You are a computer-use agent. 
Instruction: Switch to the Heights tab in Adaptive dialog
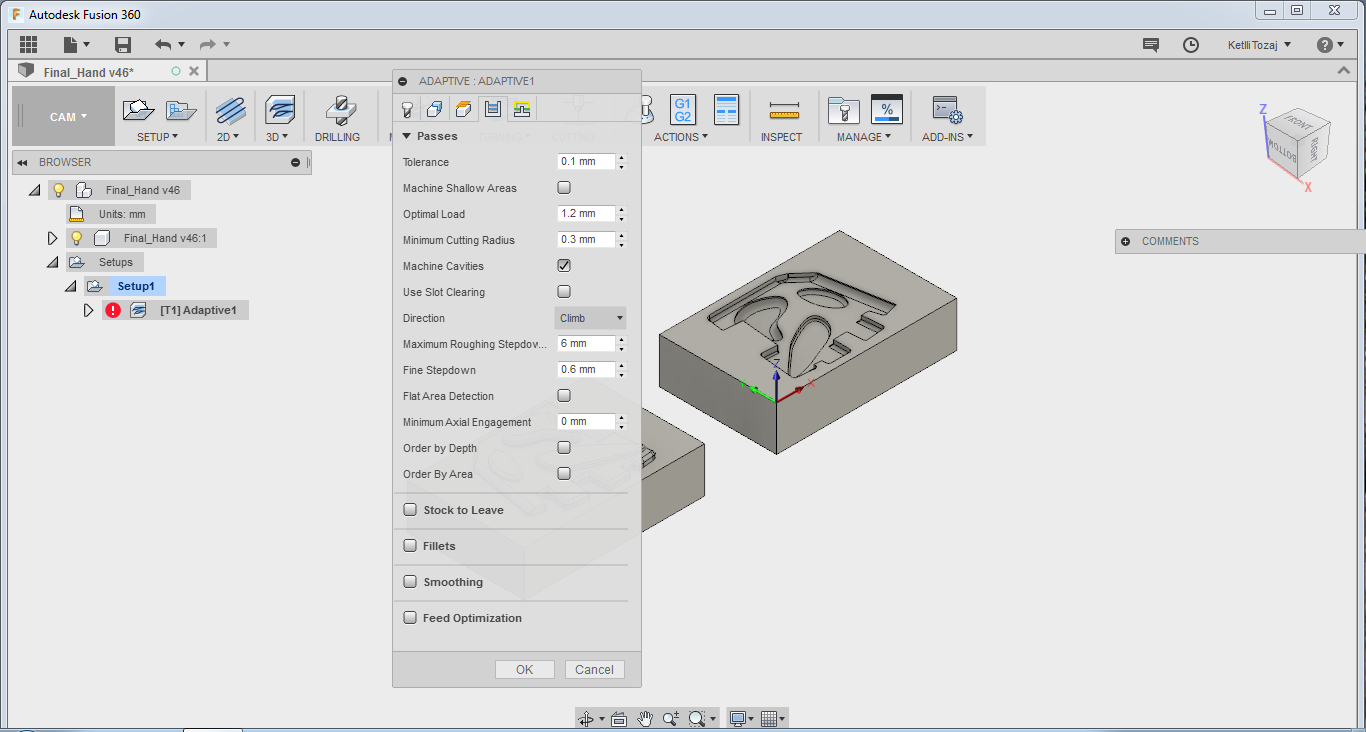click(x=463, y=109)
